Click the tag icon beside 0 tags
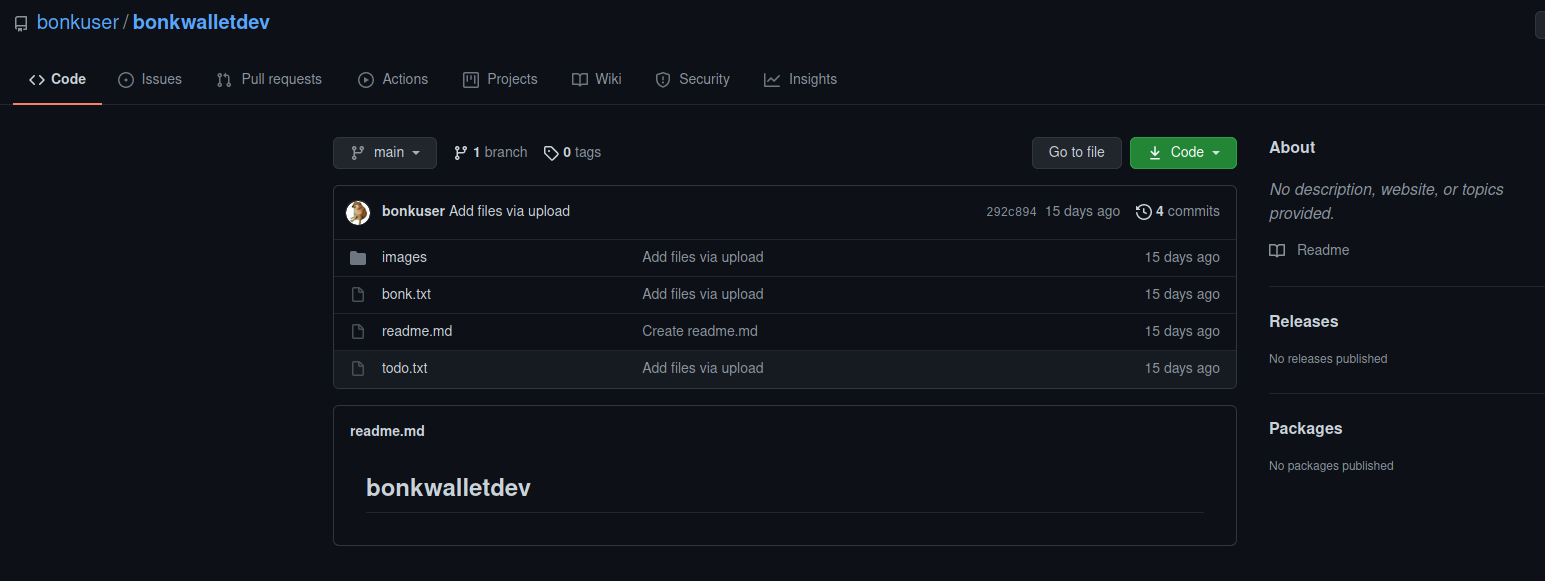The width and height of the screenshot is (1545, 581). [551, 153]
